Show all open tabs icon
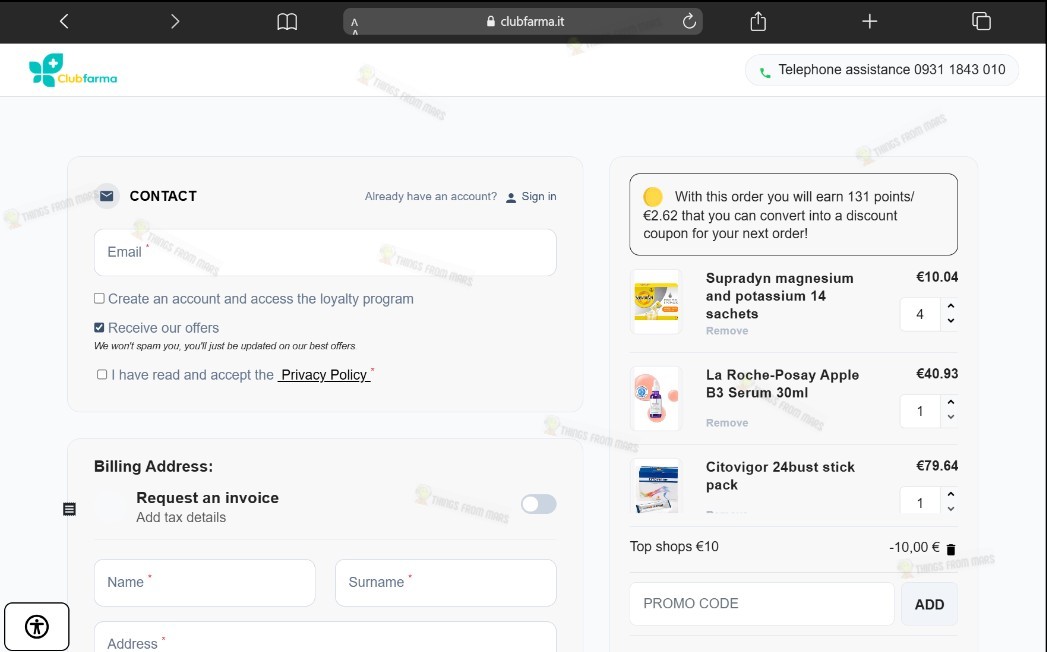 (981, 21)
